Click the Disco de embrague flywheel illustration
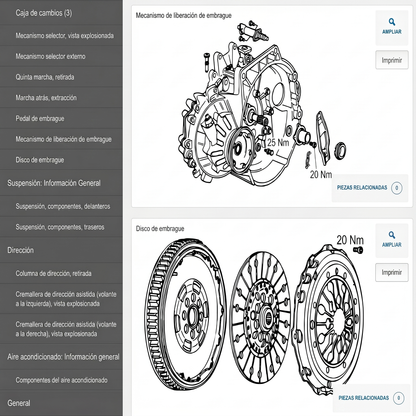Screen dimensions: 416x416 pos(186,314)
